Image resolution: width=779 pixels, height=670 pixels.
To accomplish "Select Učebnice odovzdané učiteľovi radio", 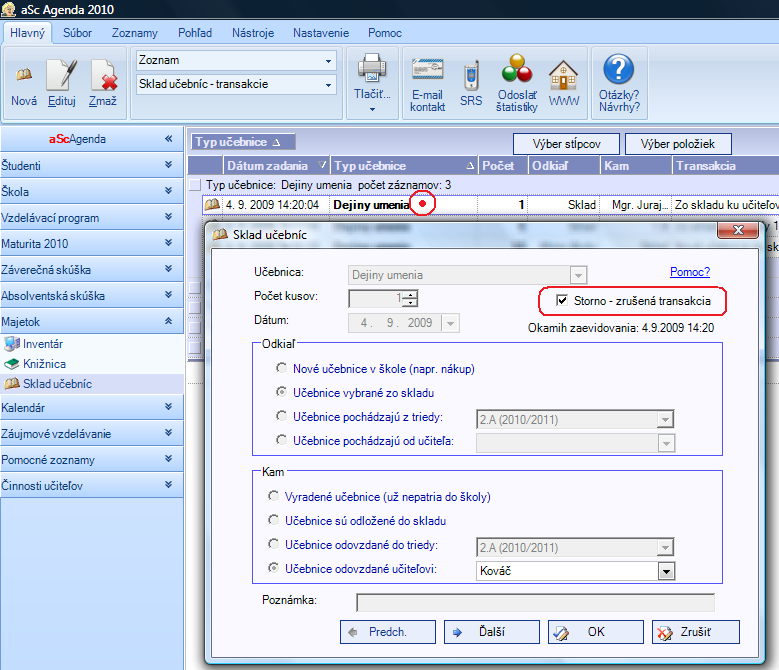I will 273,567.
